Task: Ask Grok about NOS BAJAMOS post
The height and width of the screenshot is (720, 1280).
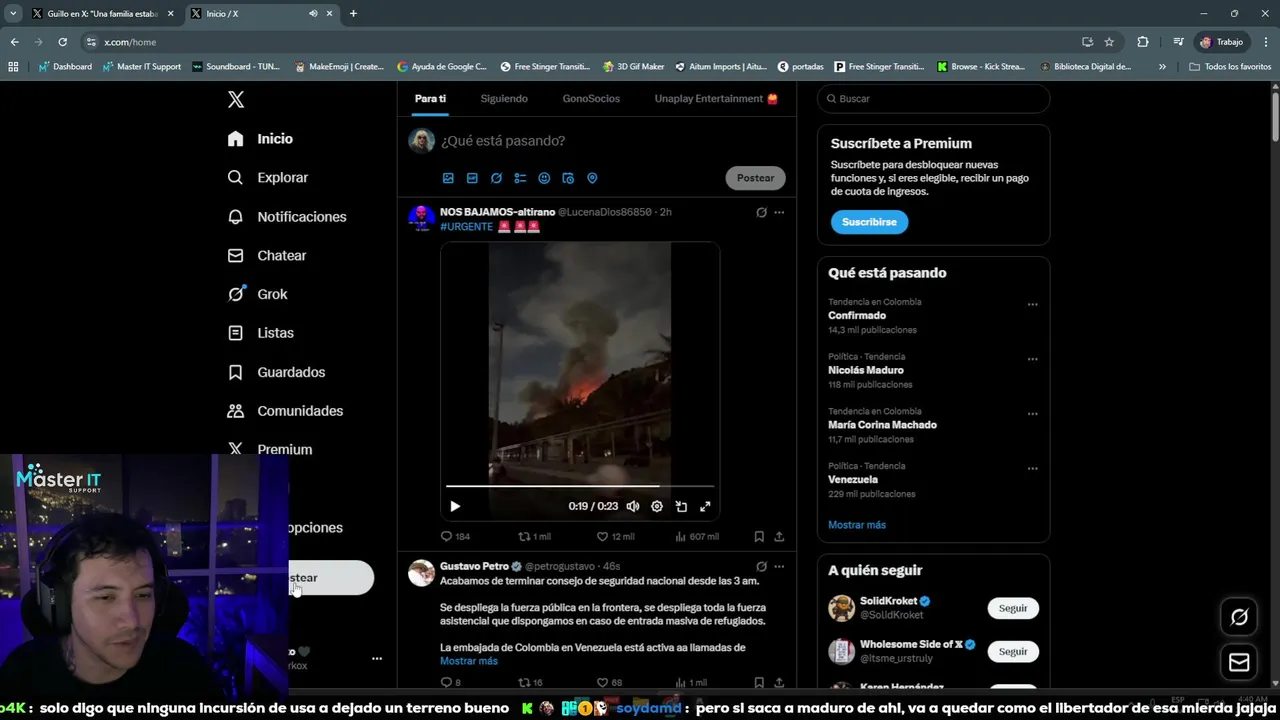Action: 761,212
